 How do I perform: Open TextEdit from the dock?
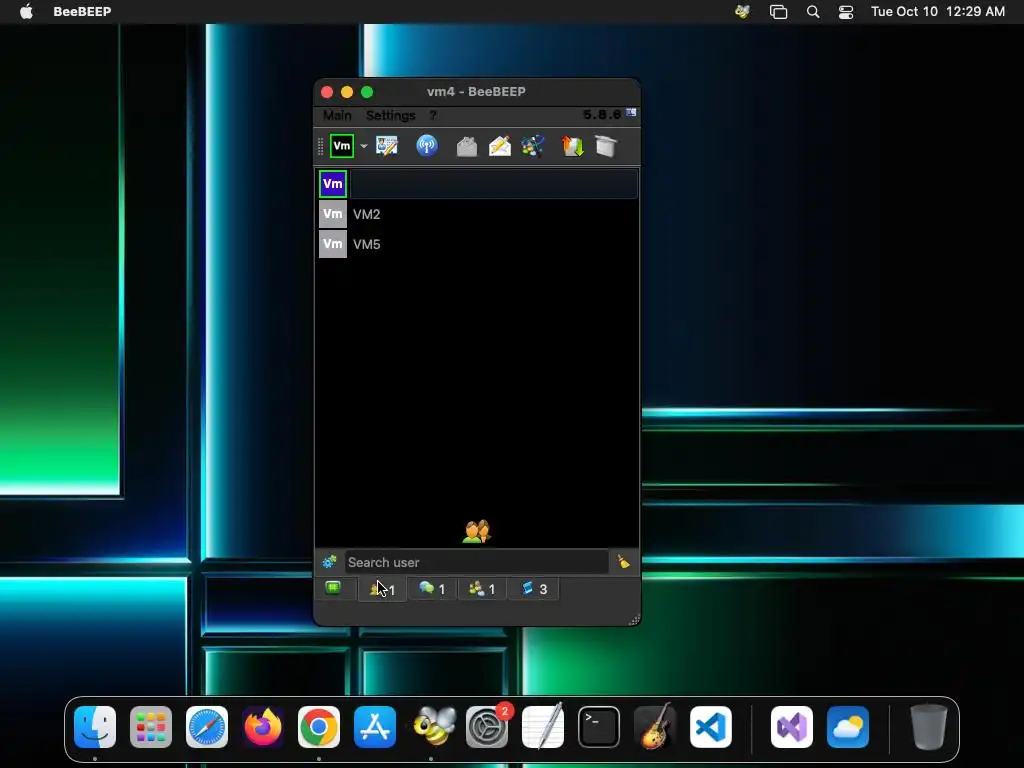pyautogui.click(x=543, y=726)
